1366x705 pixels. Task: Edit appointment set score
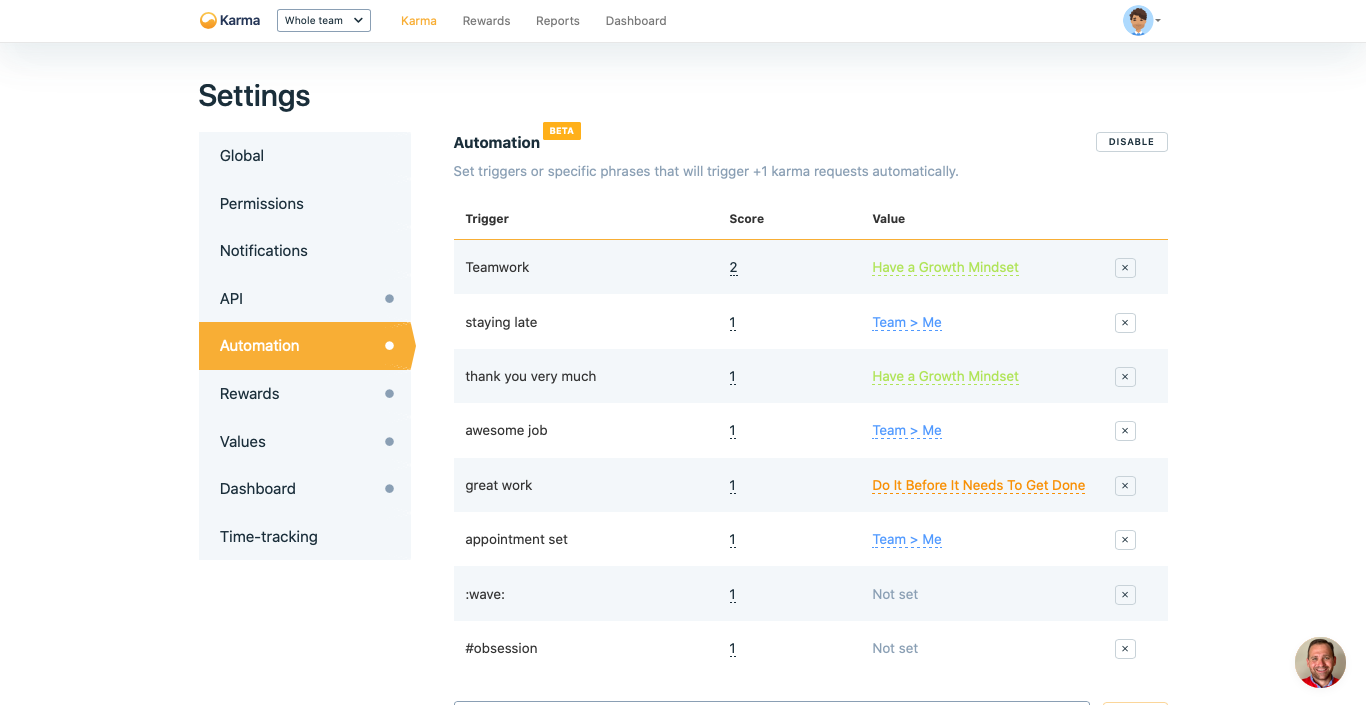tap(733, 540)
